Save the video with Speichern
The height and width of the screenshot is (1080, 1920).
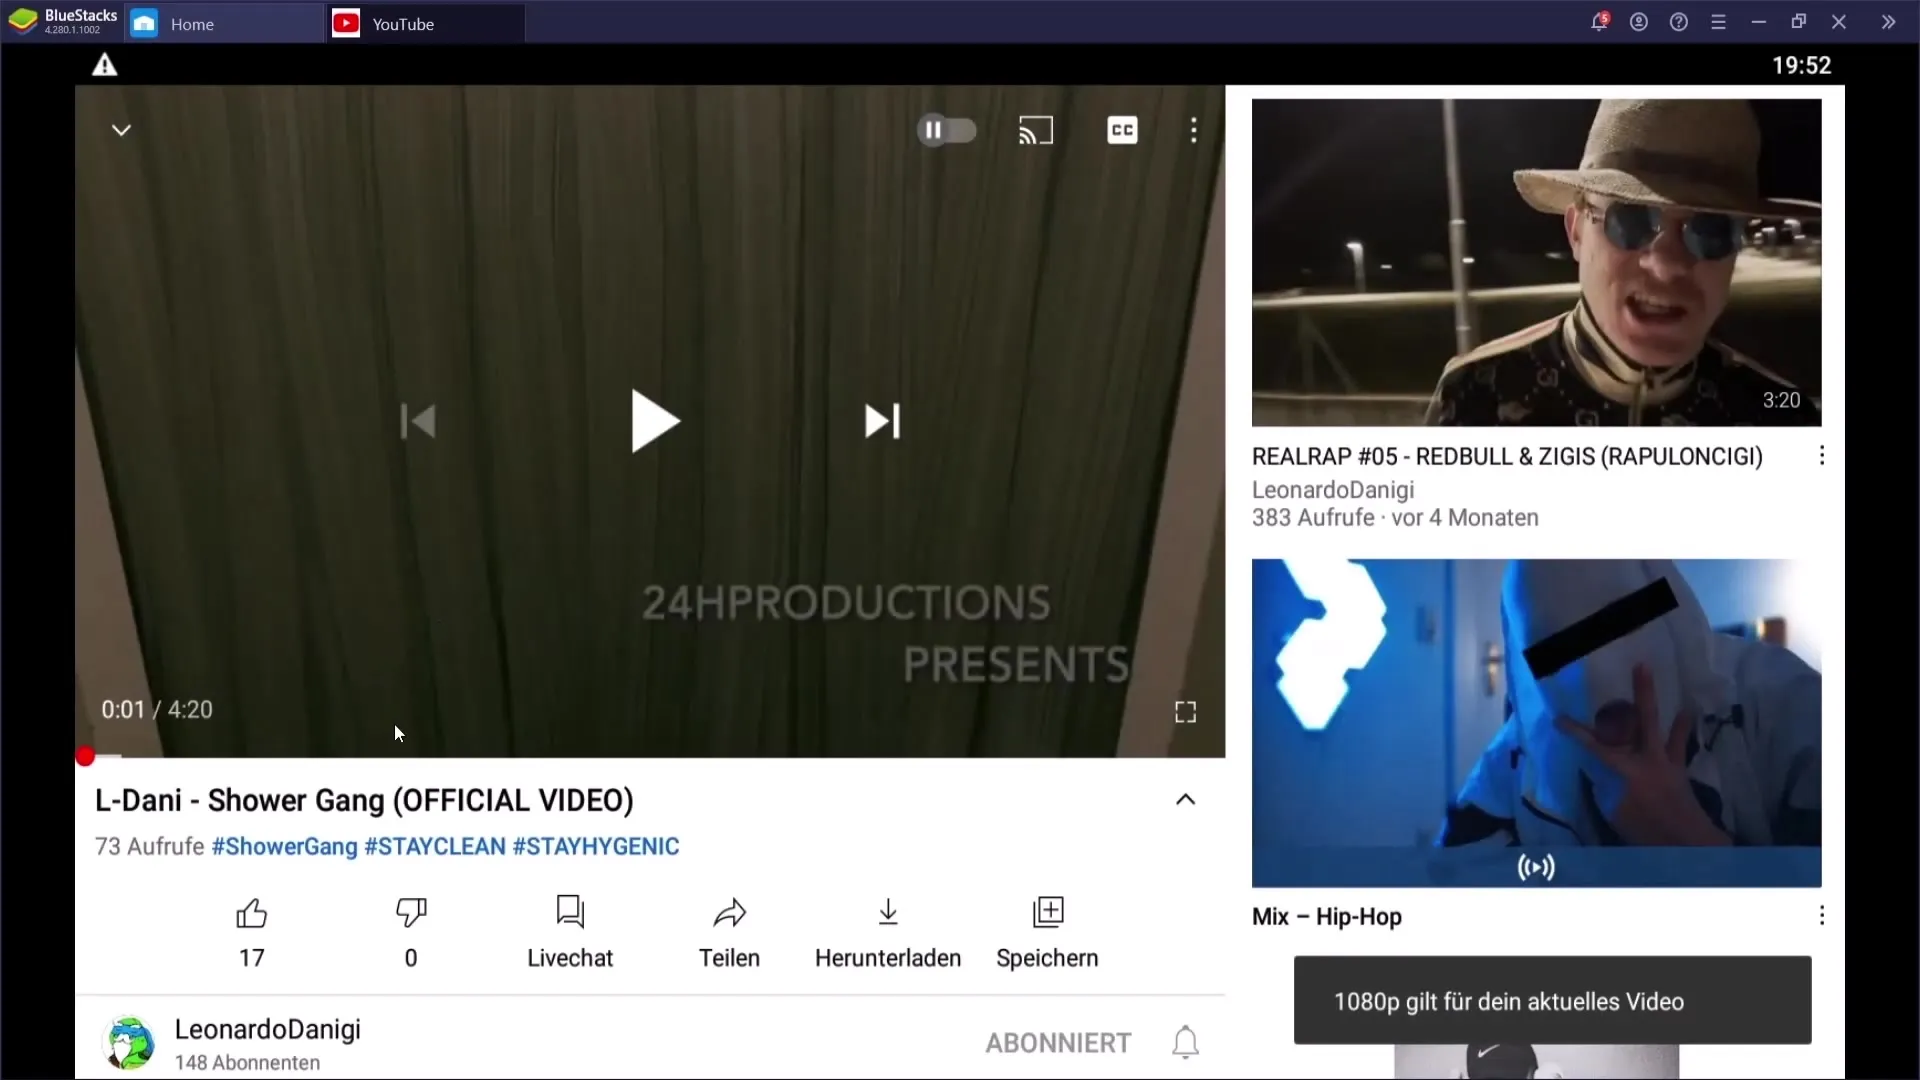tap(1047, 932)
